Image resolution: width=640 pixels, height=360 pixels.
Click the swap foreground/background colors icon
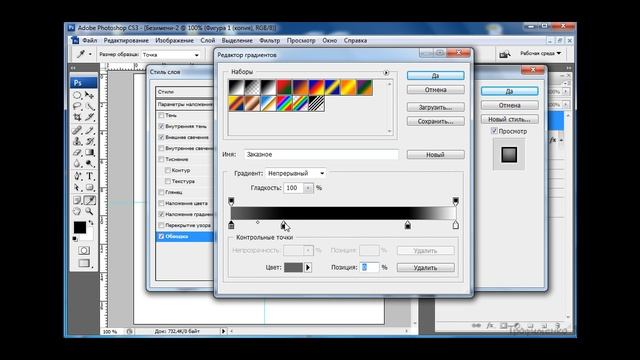click(91, 223)
